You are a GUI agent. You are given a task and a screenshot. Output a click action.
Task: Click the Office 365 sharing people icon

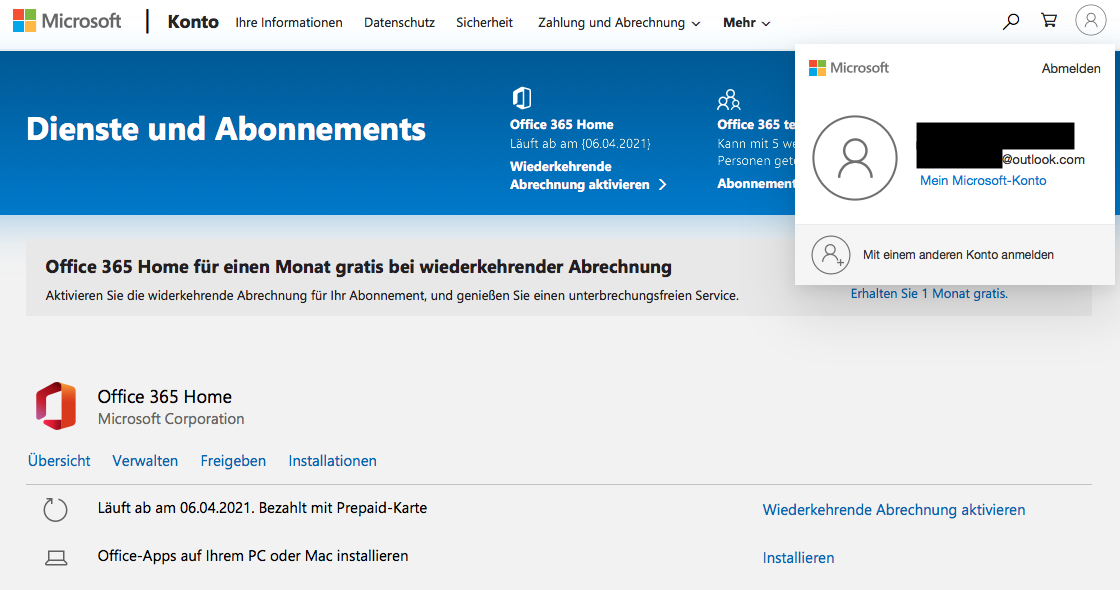729,99
